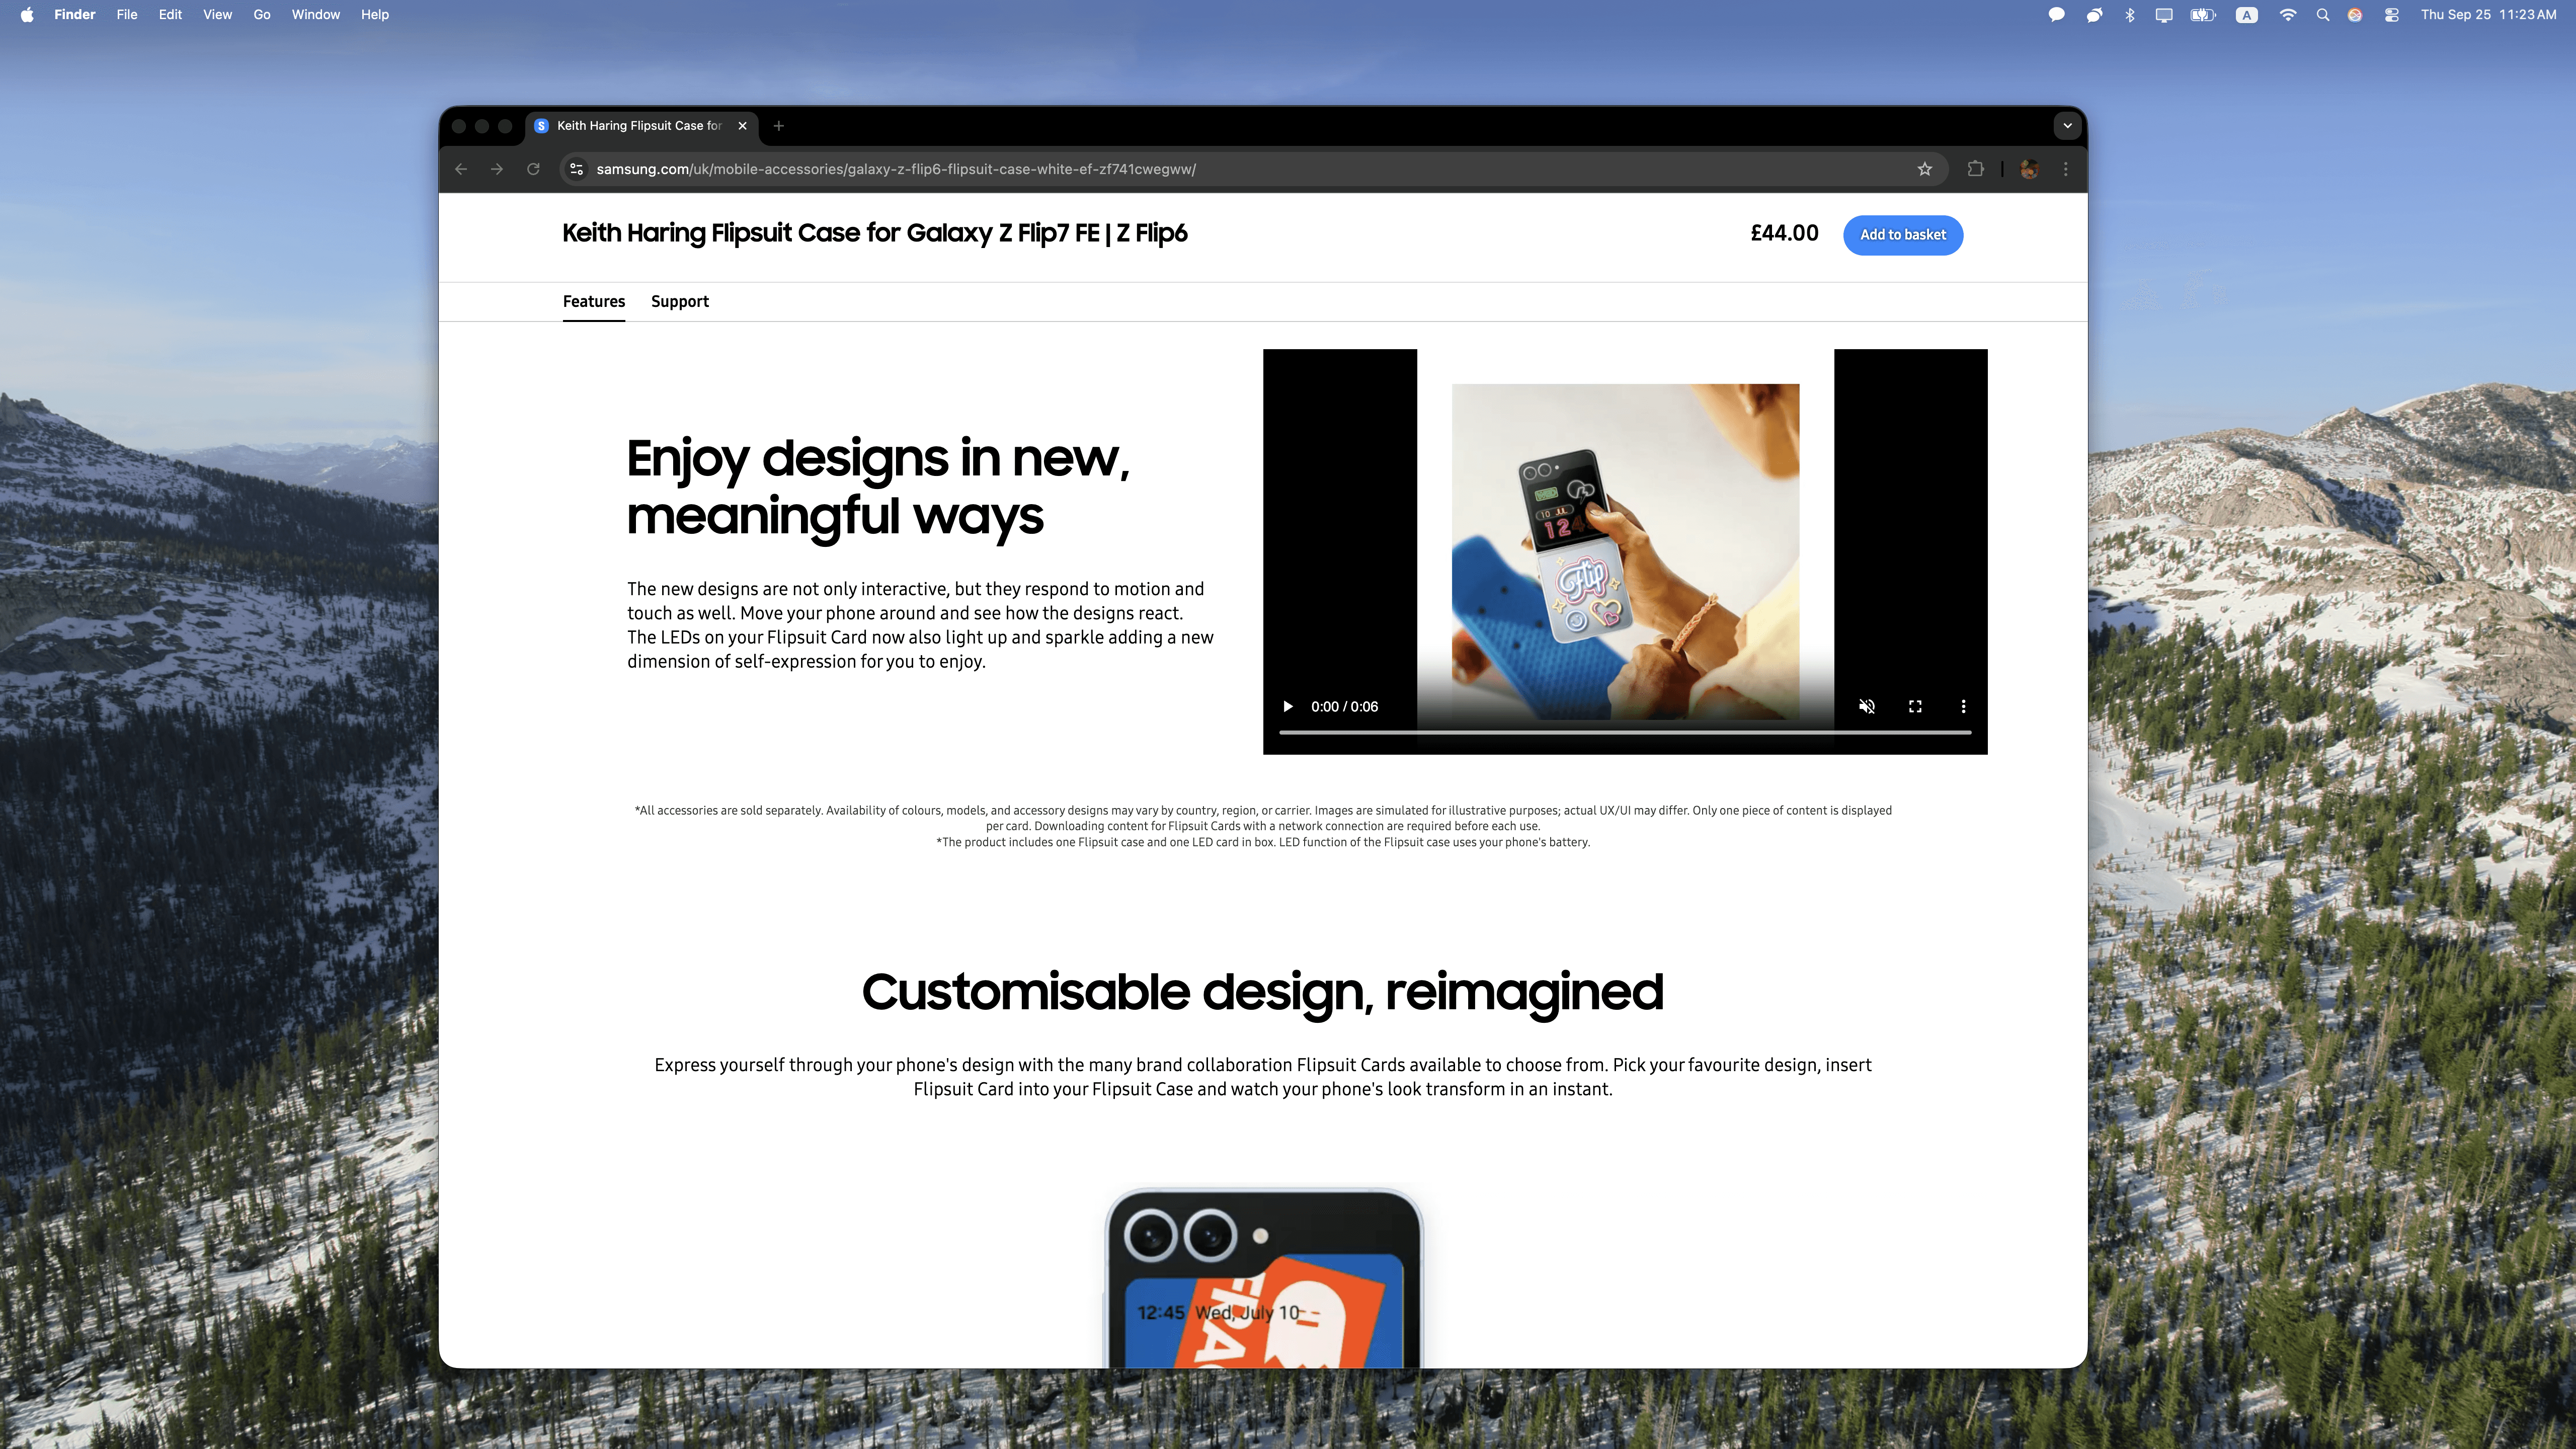Open a new browser tab
This screenshot has width=2576, height=1449.
click(779, 126)
